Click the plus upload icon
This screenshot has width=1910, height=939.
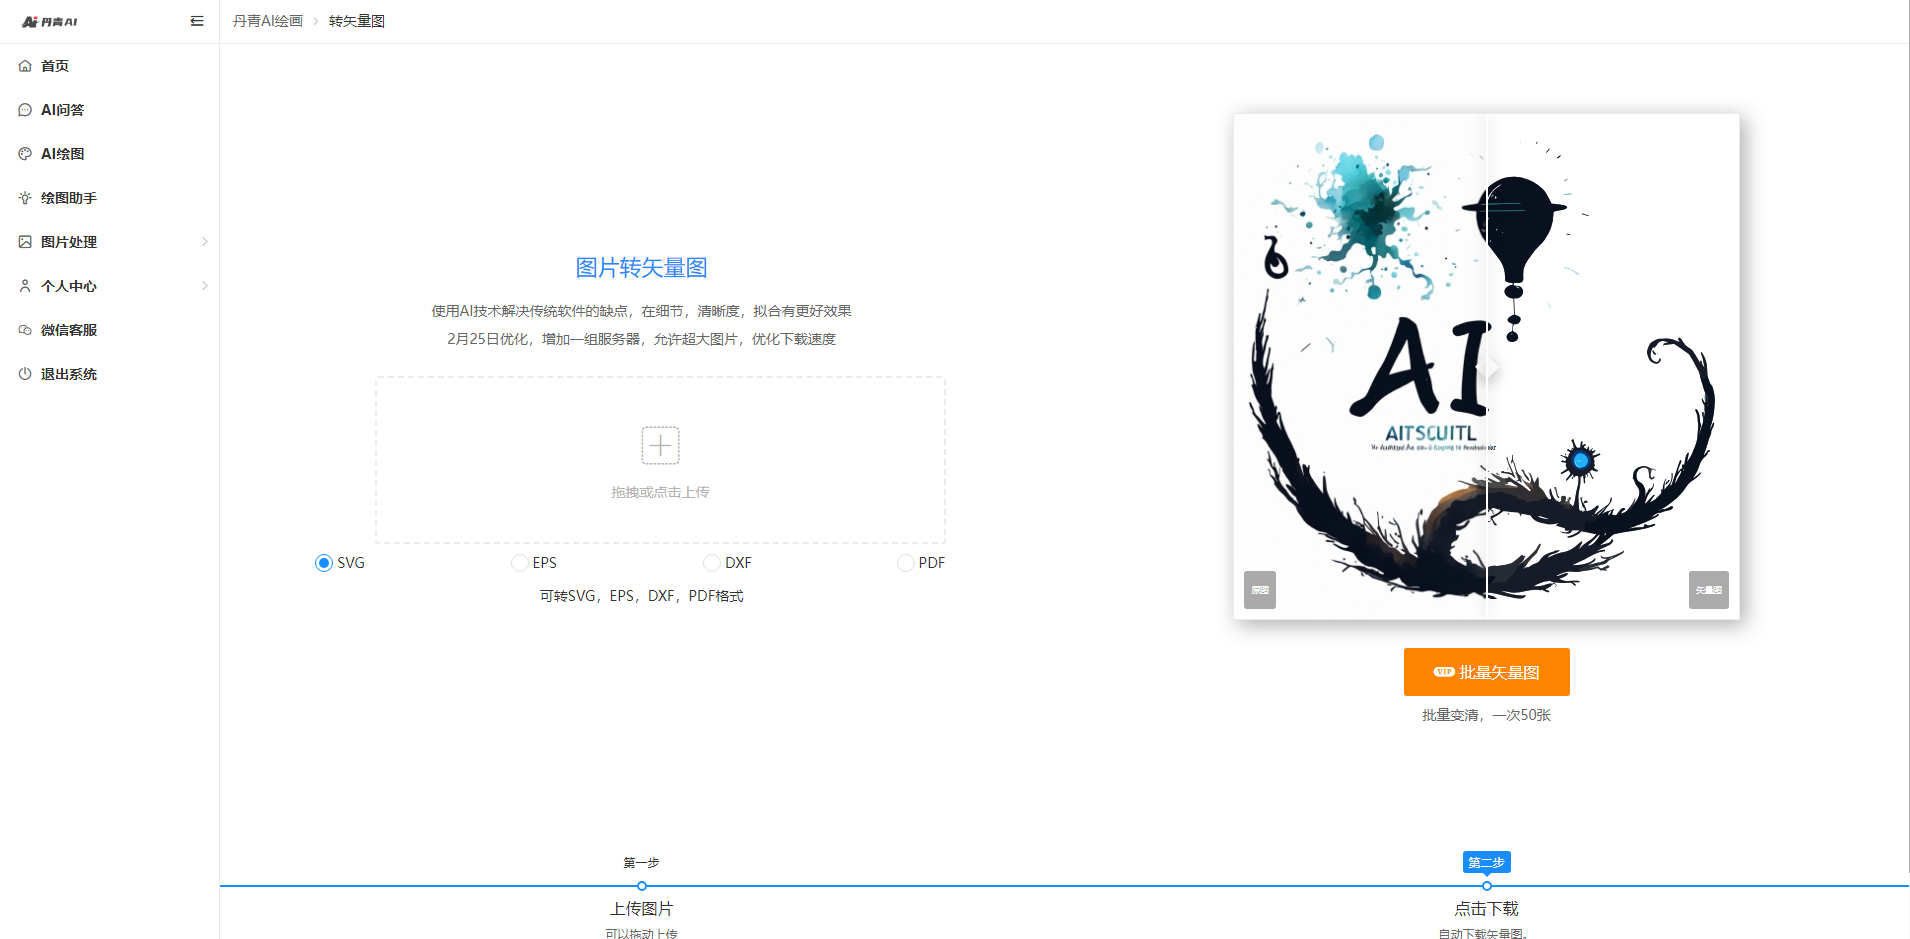pyautogui.click(x=660, y=445)
